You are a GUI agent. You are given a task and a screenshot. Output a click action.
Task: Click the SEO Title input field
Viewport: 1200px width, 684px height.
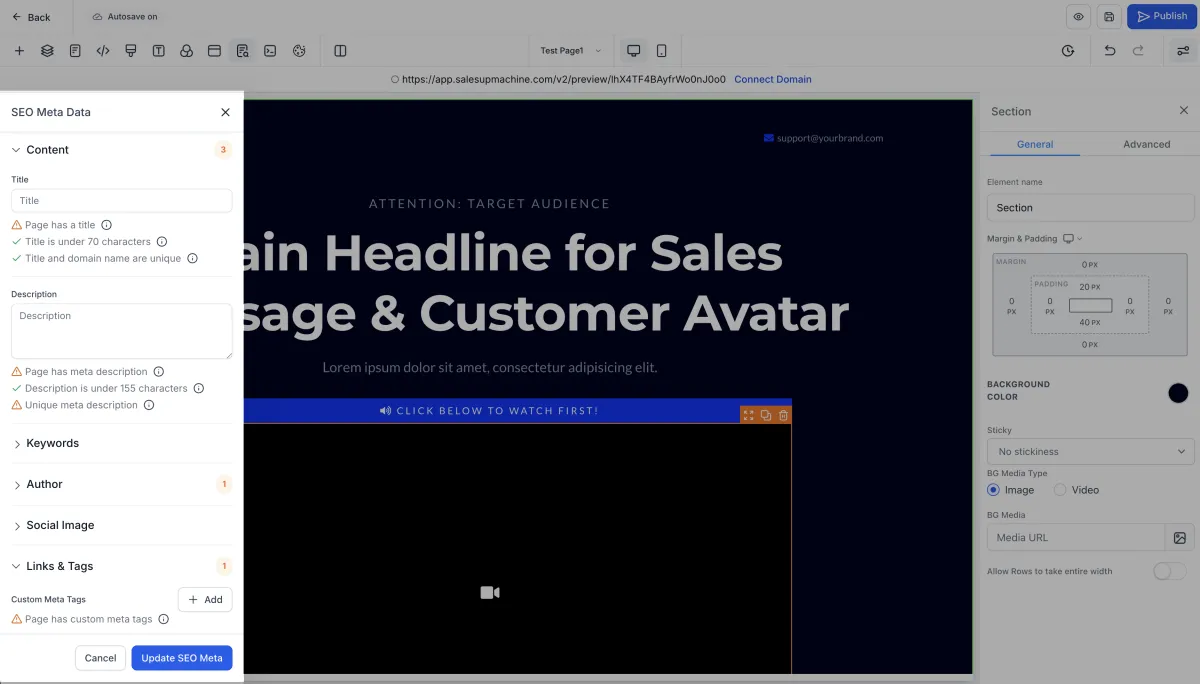[x=122, y=201]
